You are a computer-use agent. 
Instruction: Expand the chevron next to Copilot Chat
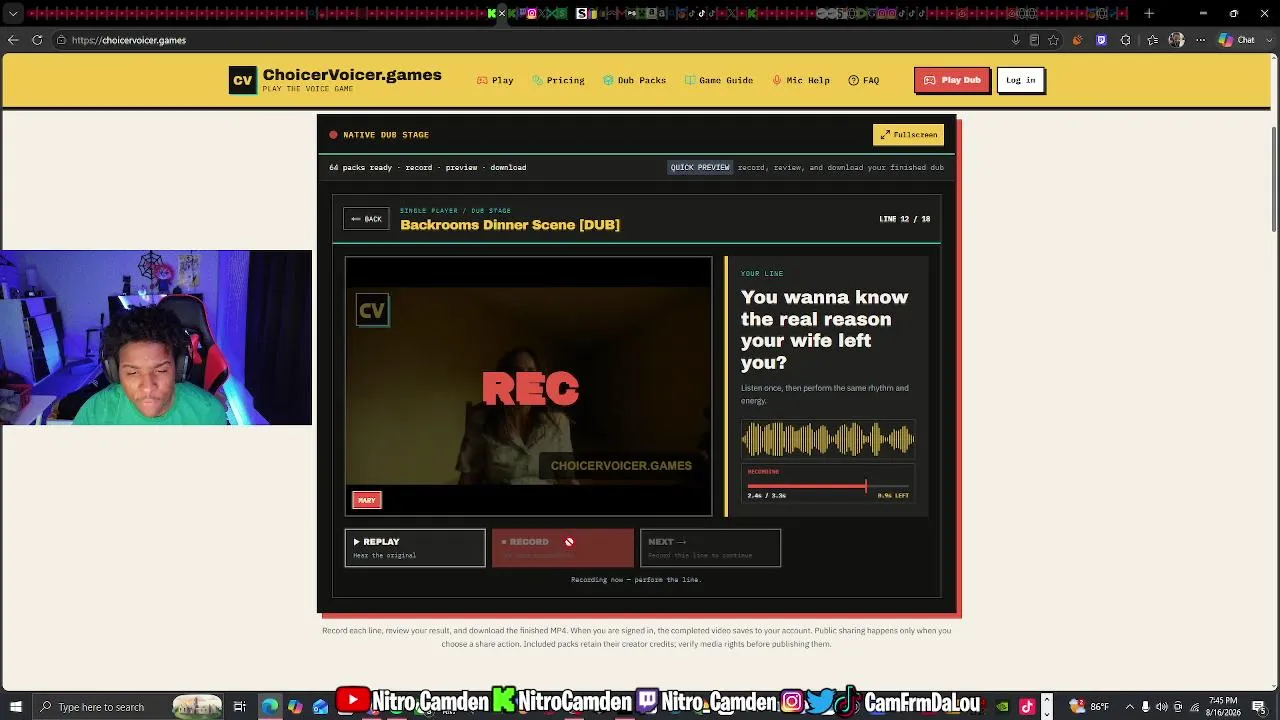pyautogui.click(x=1267, y=40)
